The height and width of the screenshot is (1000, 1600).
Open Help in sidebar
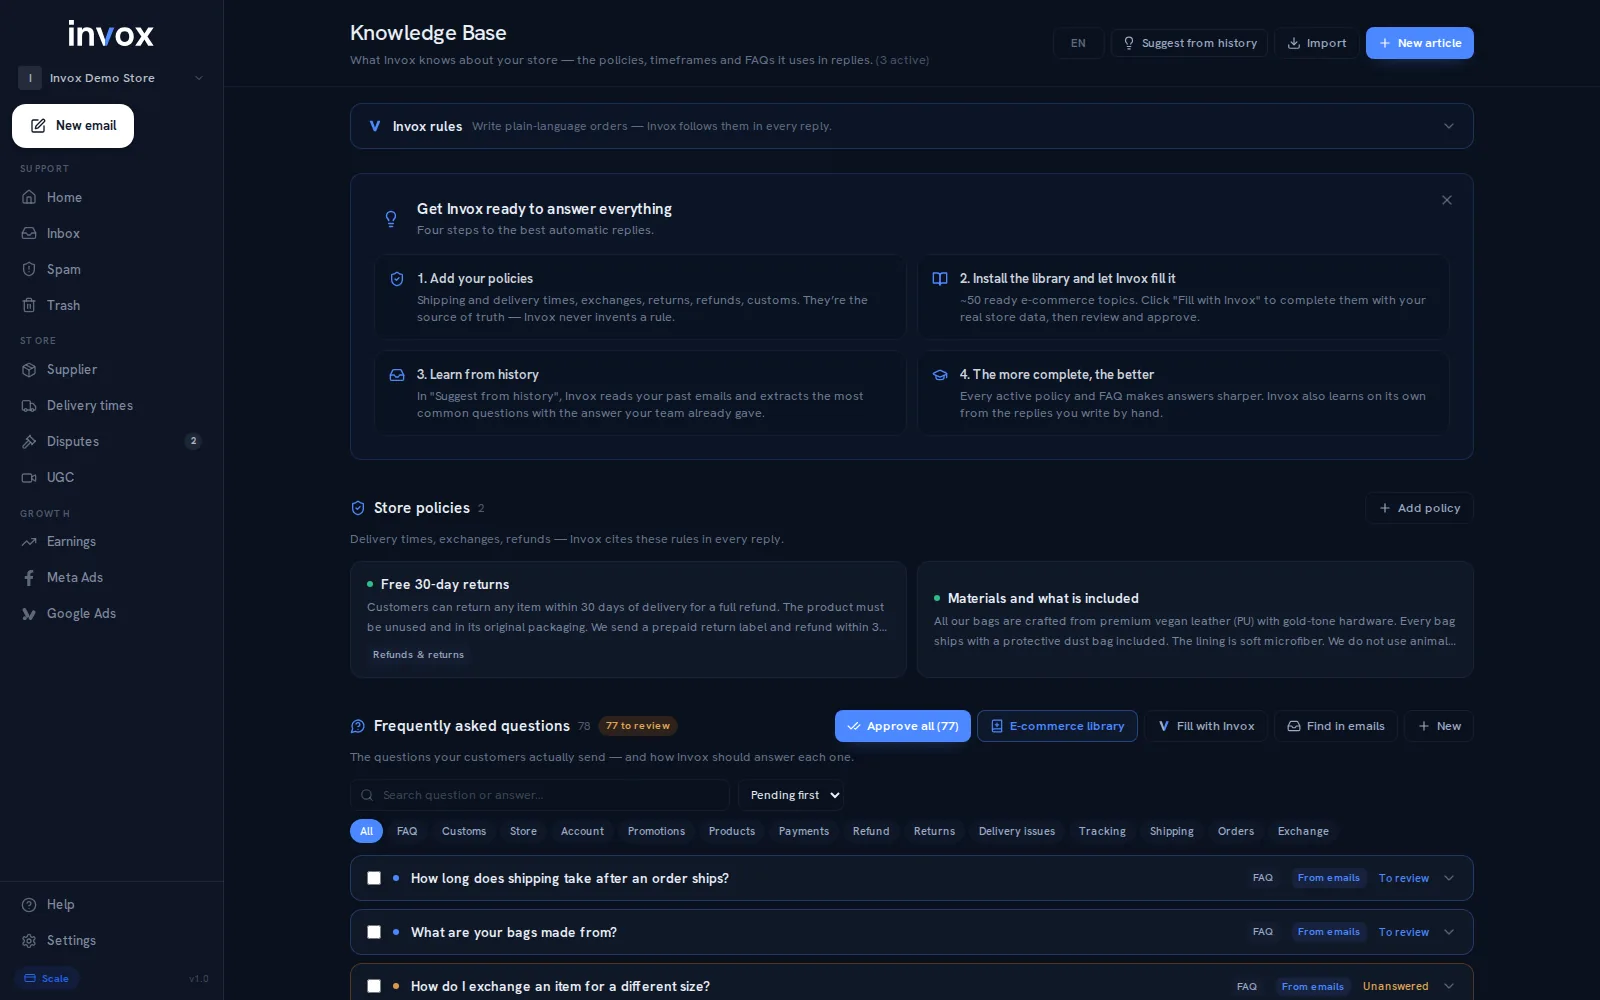[x=111, y=904]
